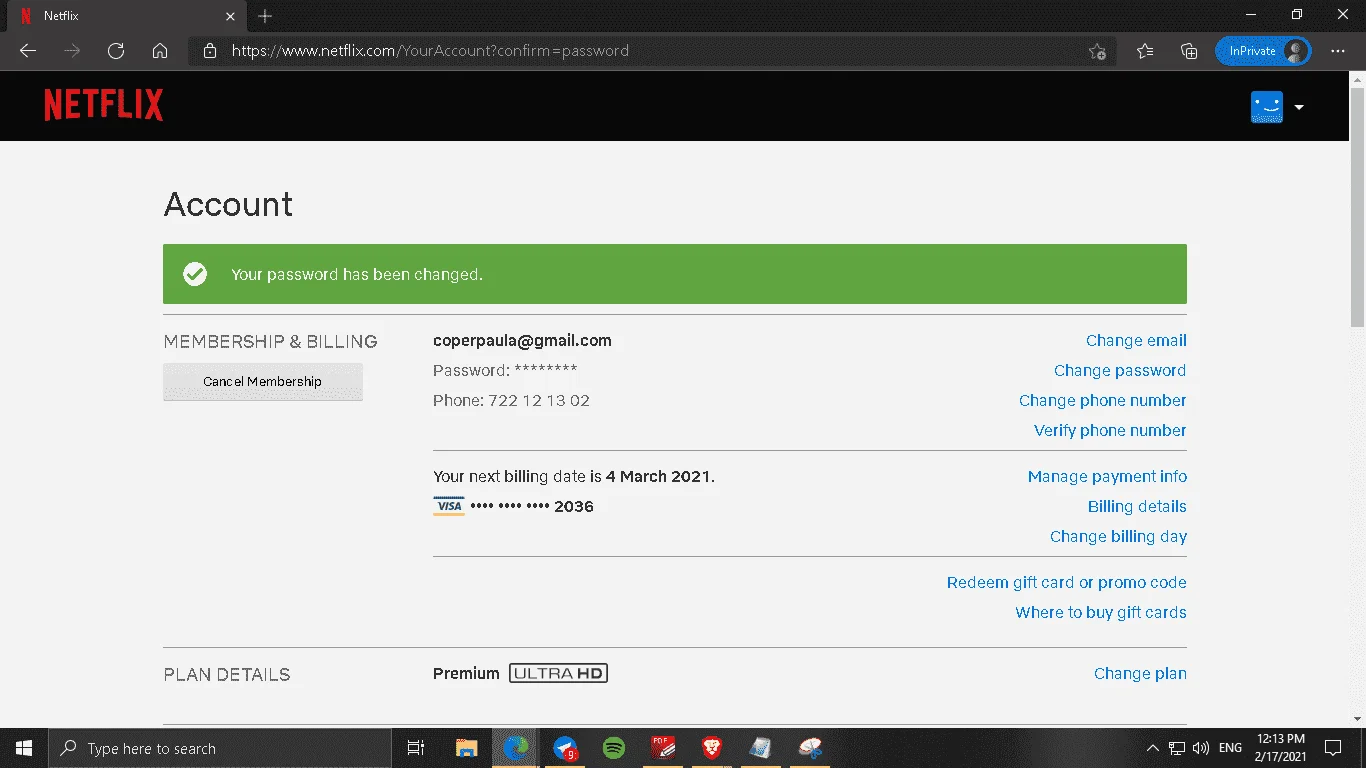Open the Favorites list

pos(1145,51)
